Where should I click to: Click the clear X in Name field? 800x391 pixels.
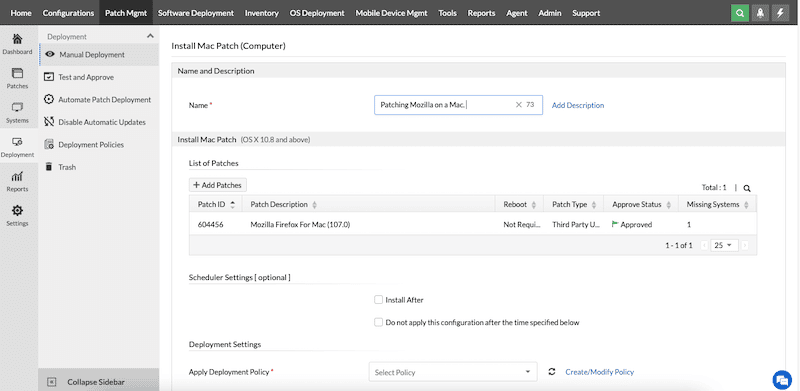pos(518,105)
